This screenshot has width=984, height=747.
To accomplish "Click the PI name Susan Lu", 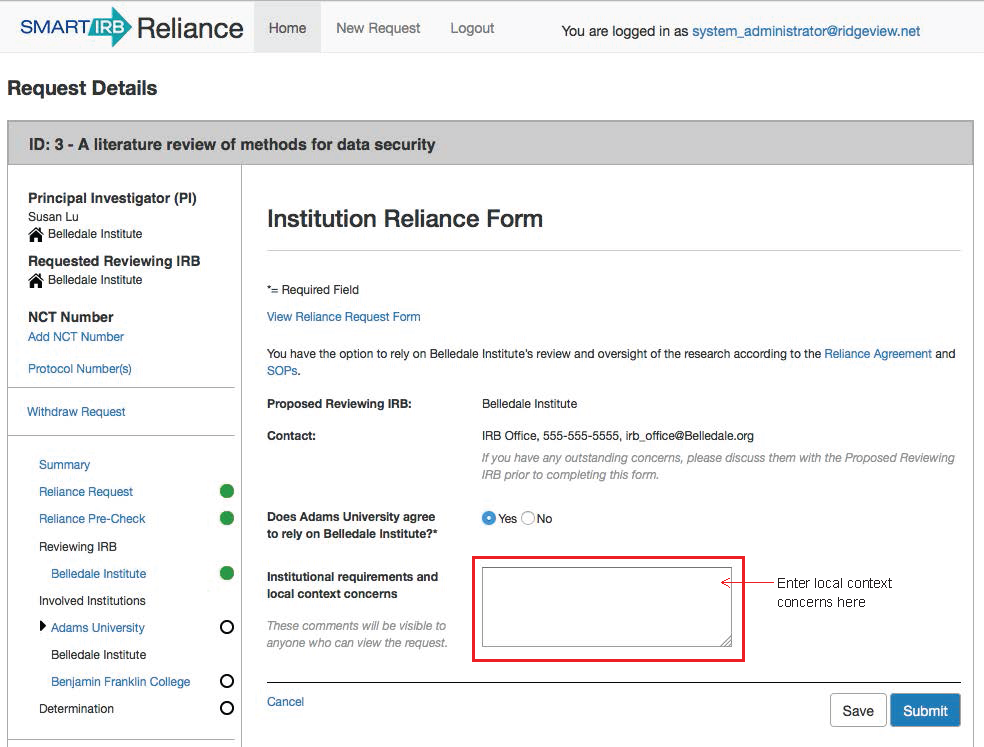I will 53,217.
